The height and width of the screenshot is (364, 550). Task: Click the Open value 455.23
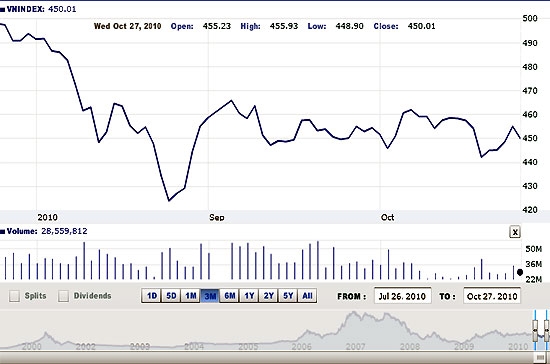tap(217, 26)
